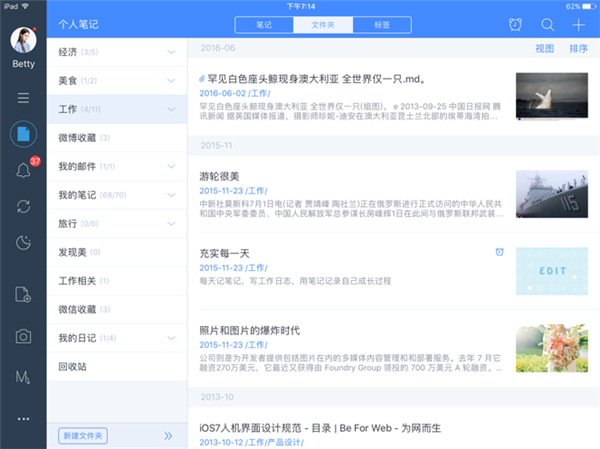The width and height of the screenshot is (600, 449).
Task: Open notifications bell with 37 badge
Action: pos(22,169)
